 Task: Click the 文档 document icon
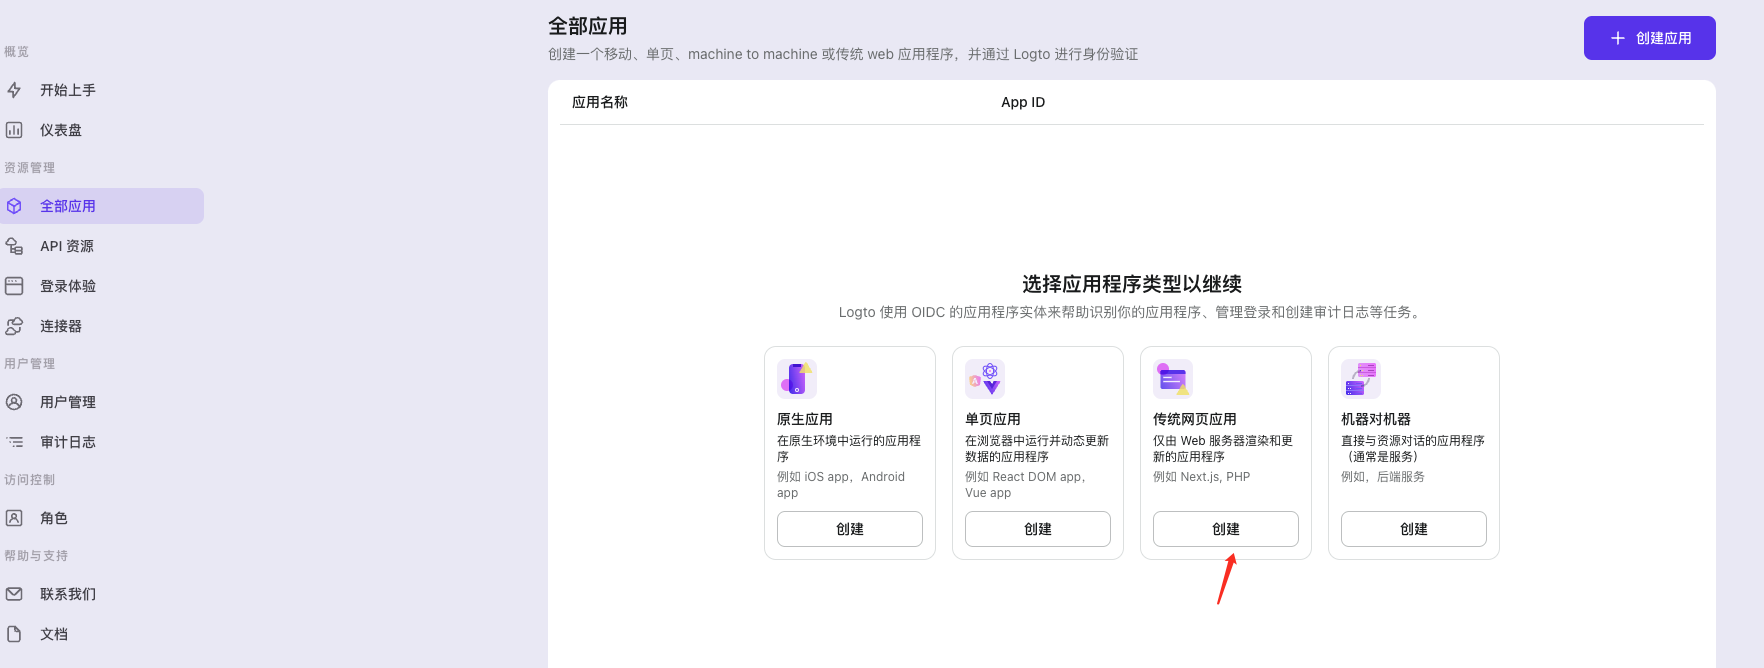[x=14, y=634]
